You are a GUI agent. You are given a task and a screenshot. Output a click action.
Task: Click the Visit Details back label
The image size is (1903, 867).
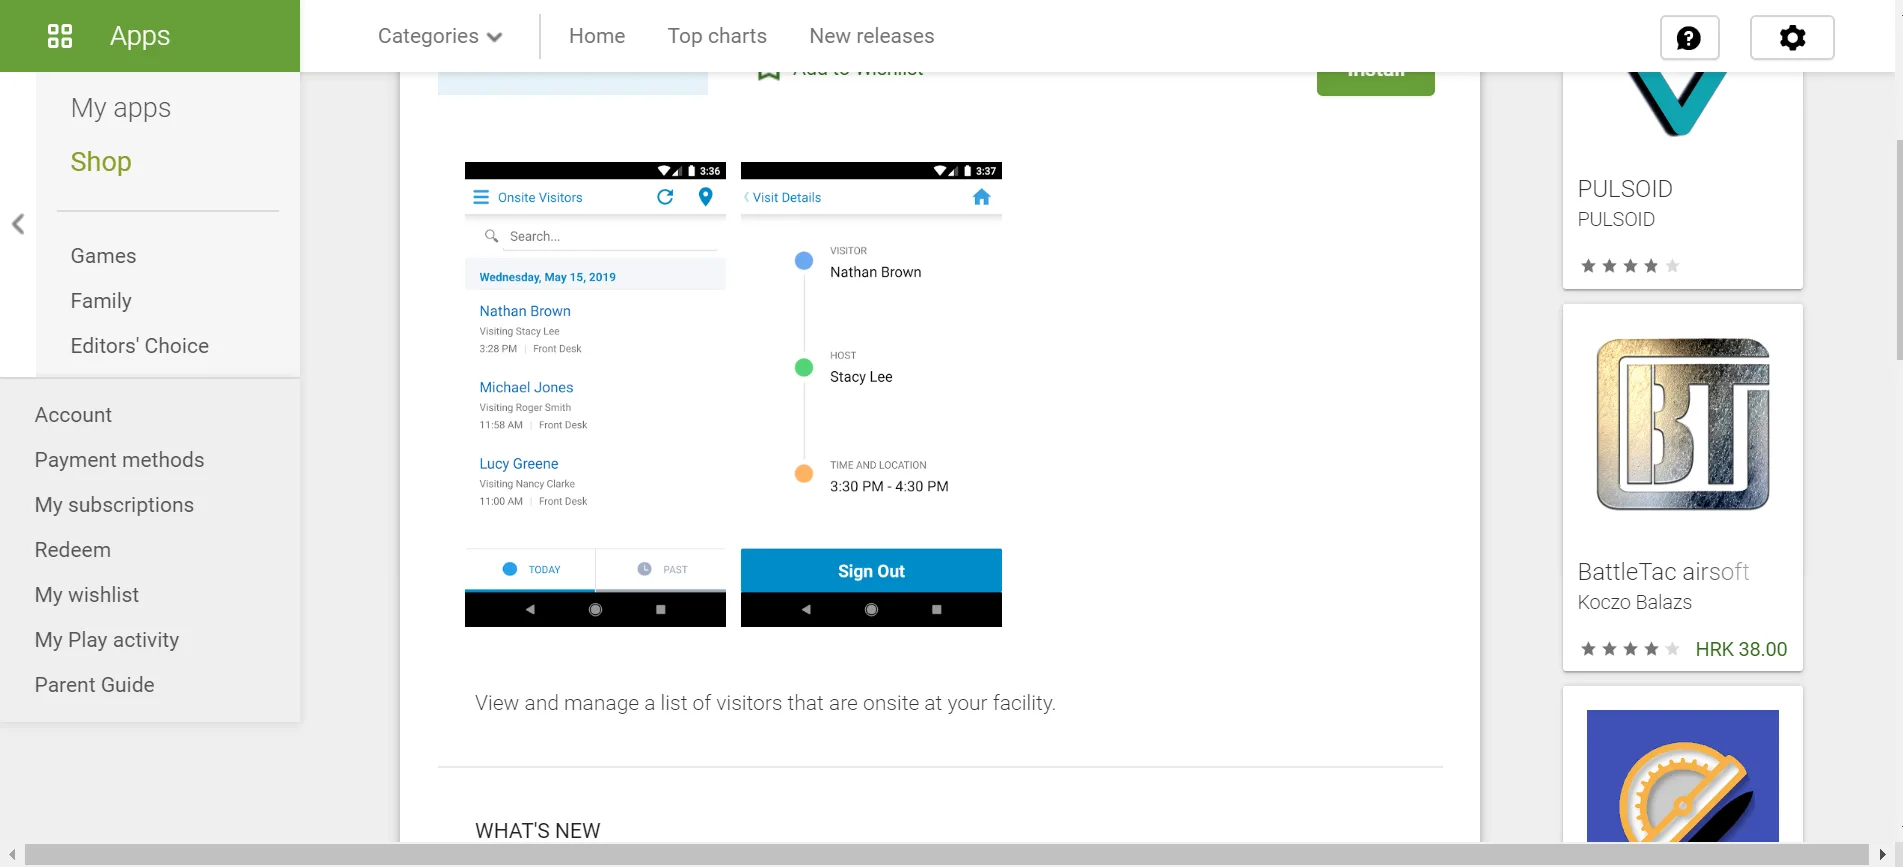787,198
